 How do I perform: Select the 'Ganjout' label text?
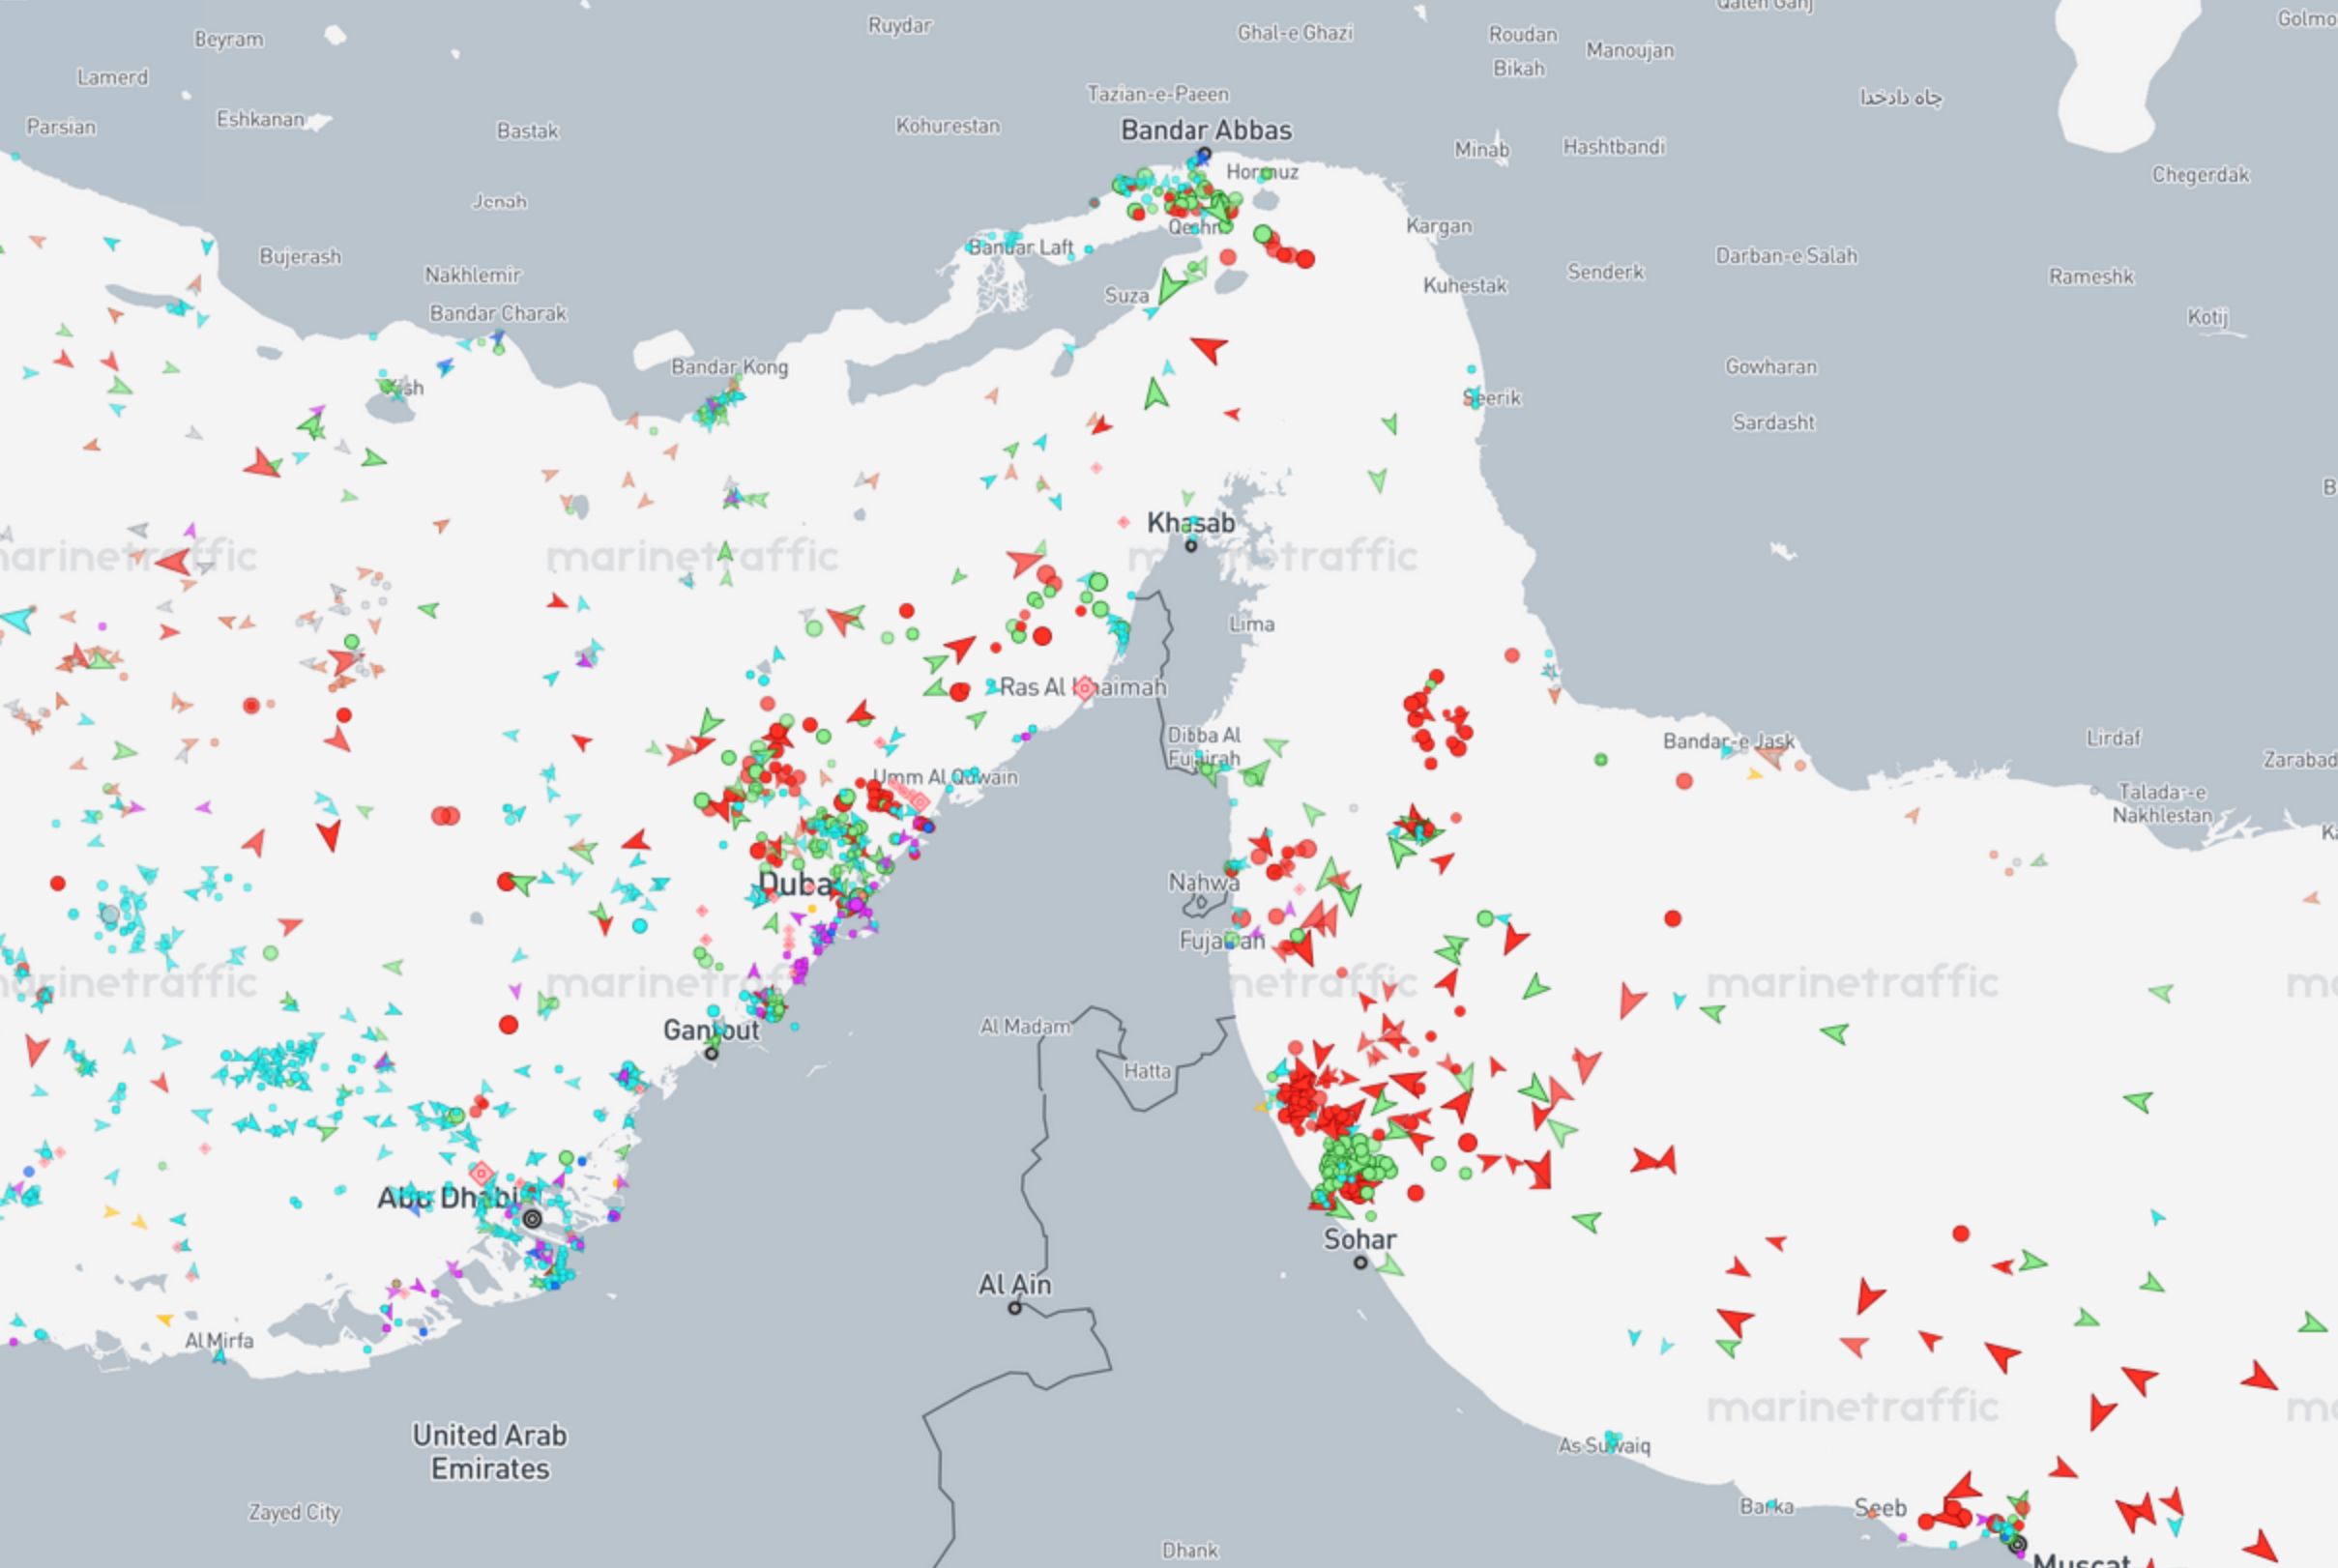coord(712,1029)
